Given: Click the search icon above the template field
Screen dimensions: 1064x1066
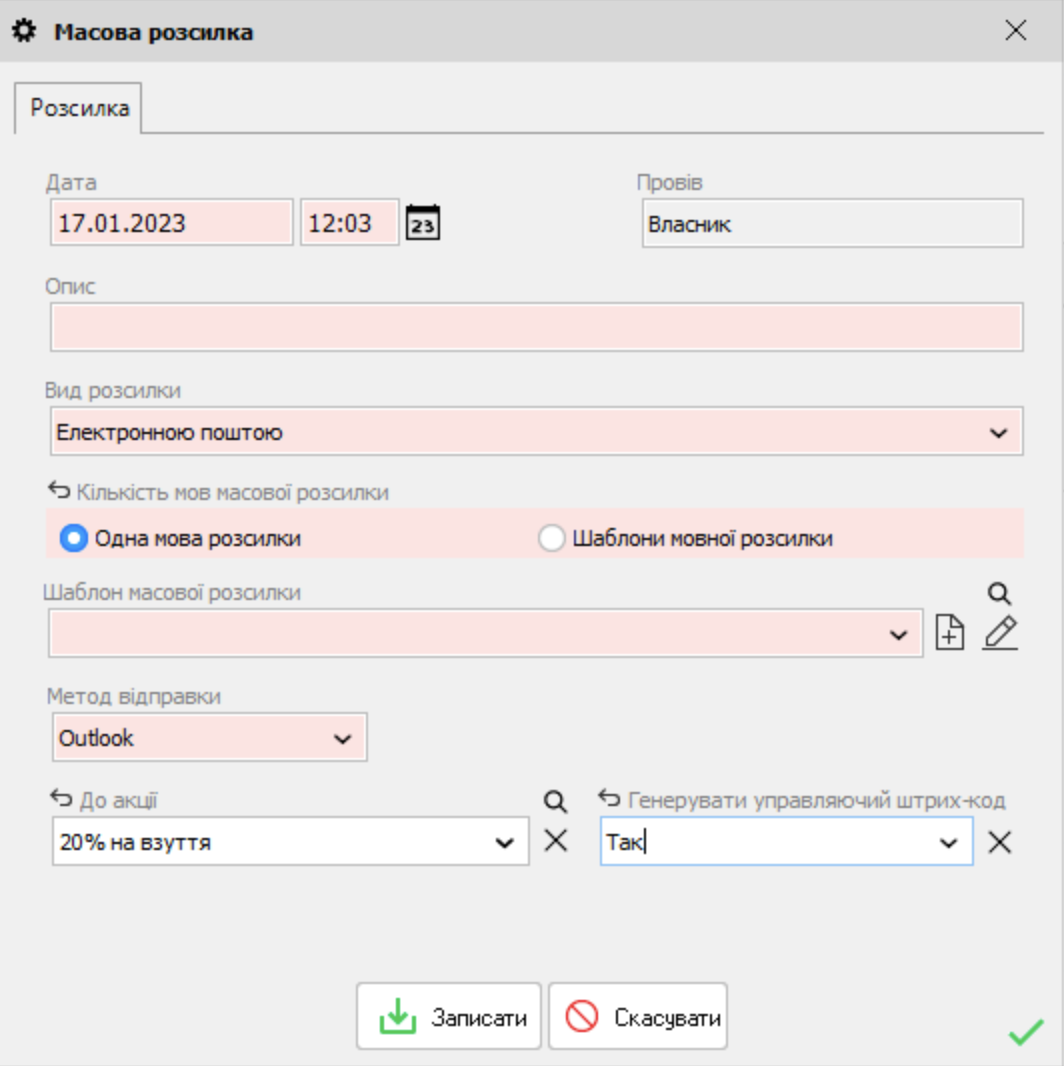Looking at the screenshot, I should point(999,594).
